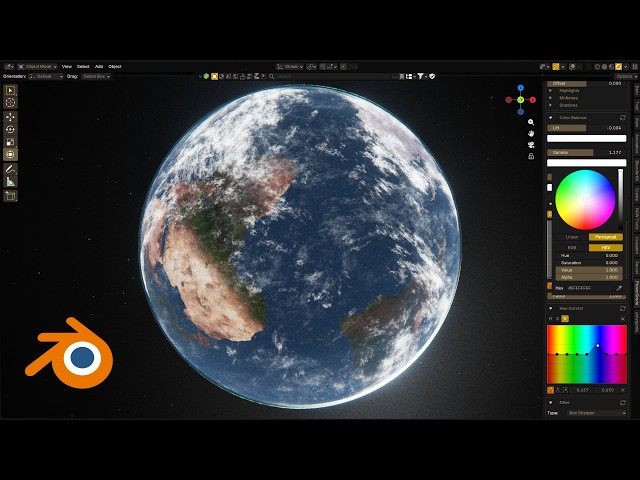Expand the Midtones section
Viewport: 640px width, 480px height.
click(x=551, y=98)
